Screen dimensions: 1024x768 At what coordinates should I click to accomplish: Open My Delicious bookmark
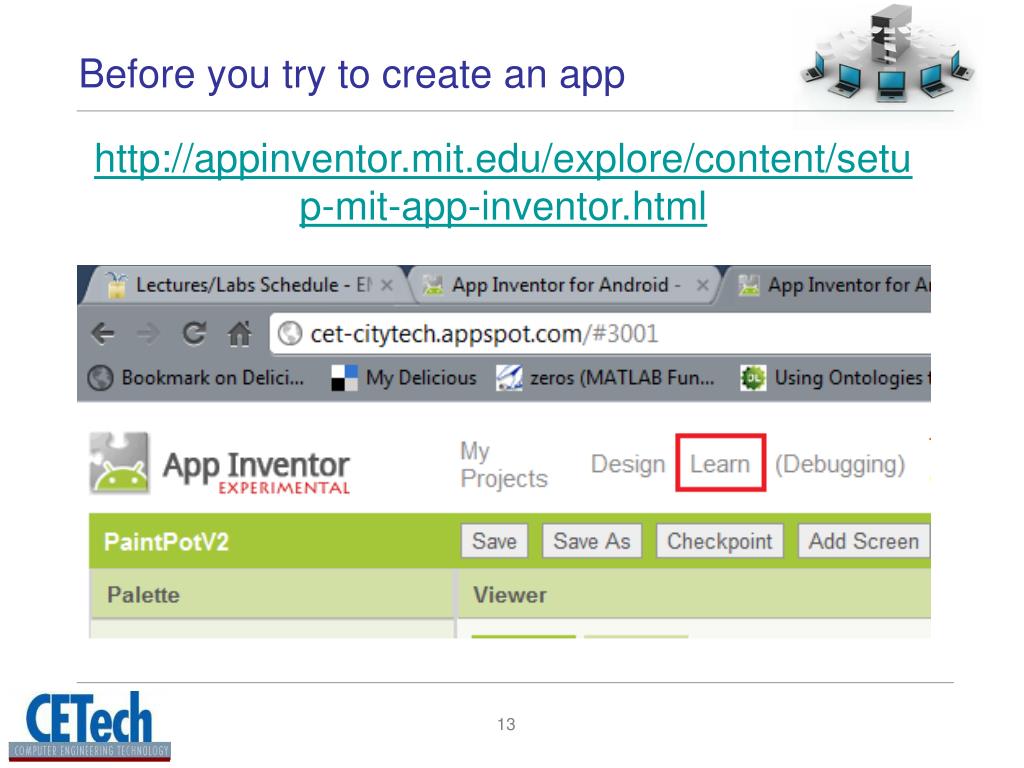(404, 377)
